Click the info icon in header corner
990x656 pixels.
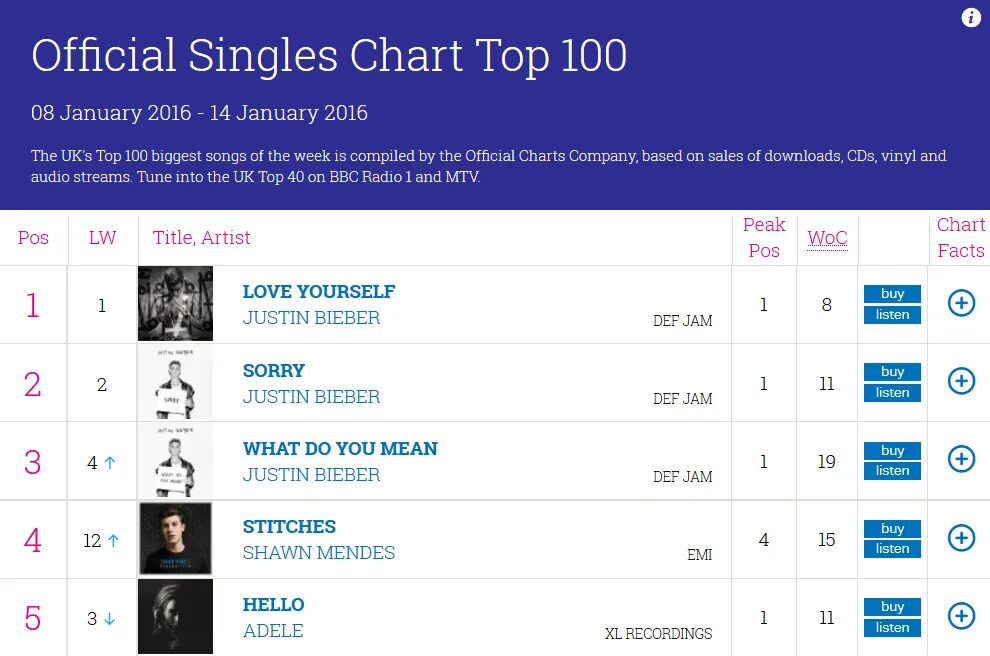[x=971, y=18]
